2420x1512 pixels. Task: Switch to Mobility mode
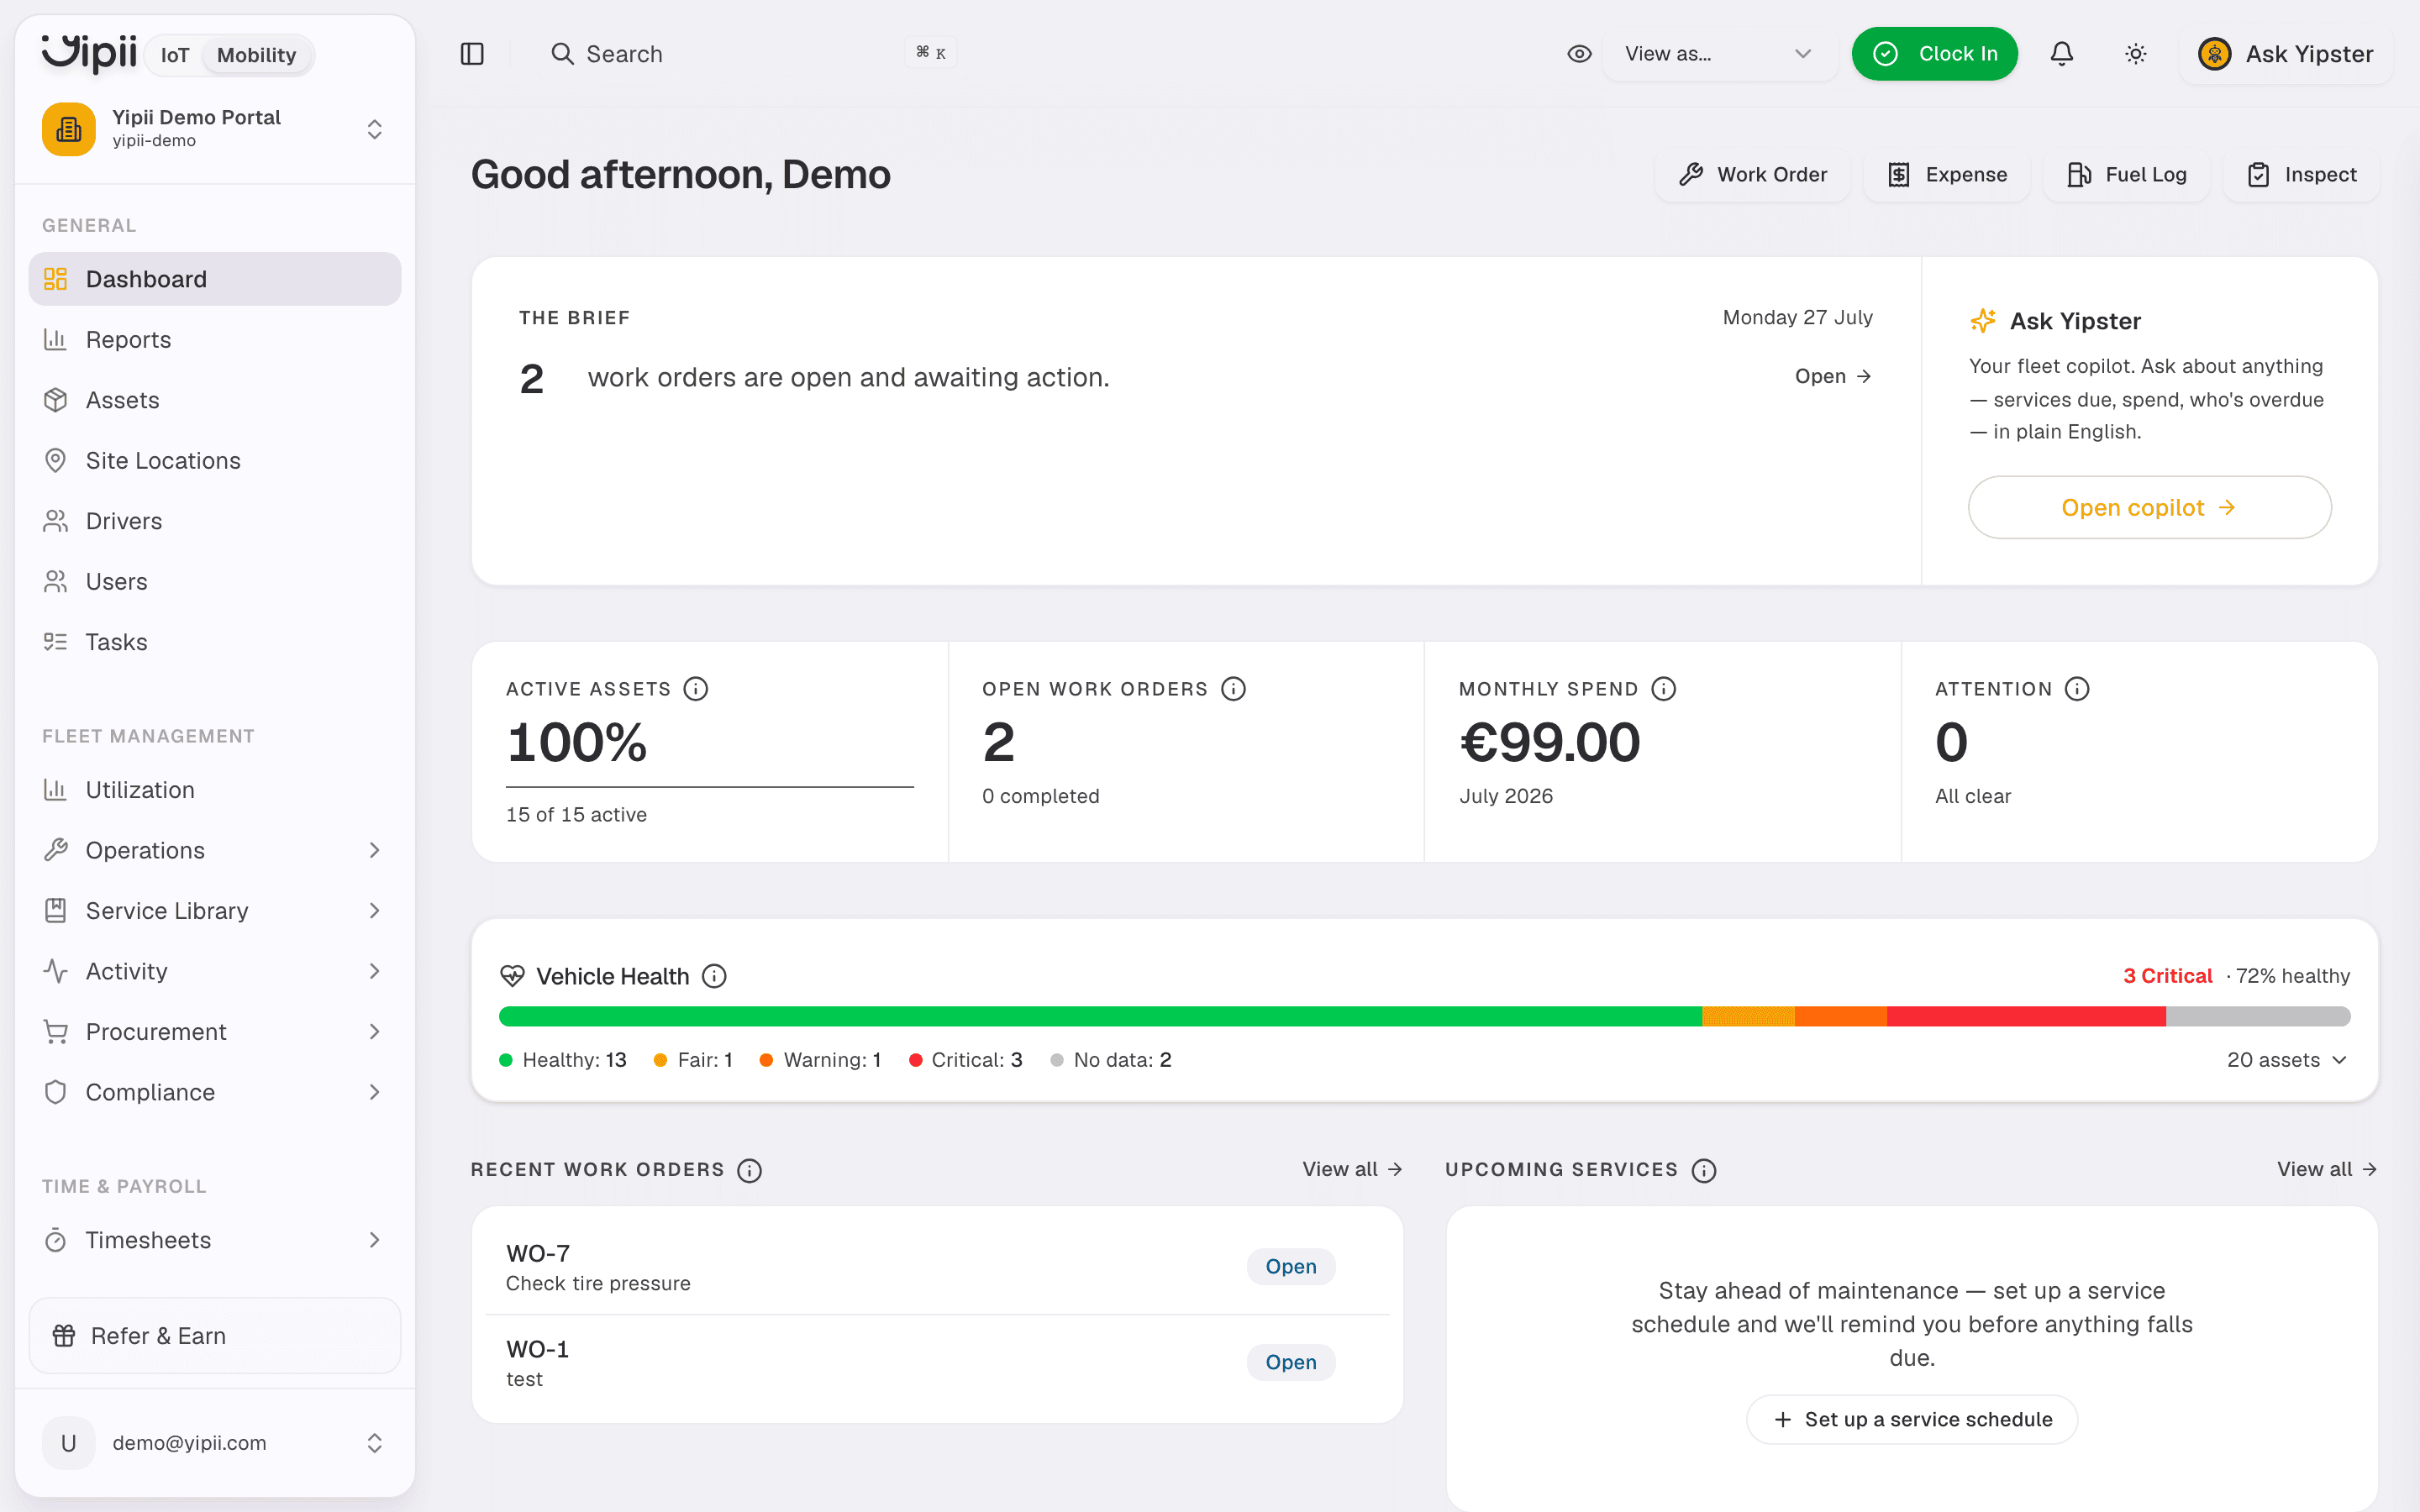click(x=257, y=55)
